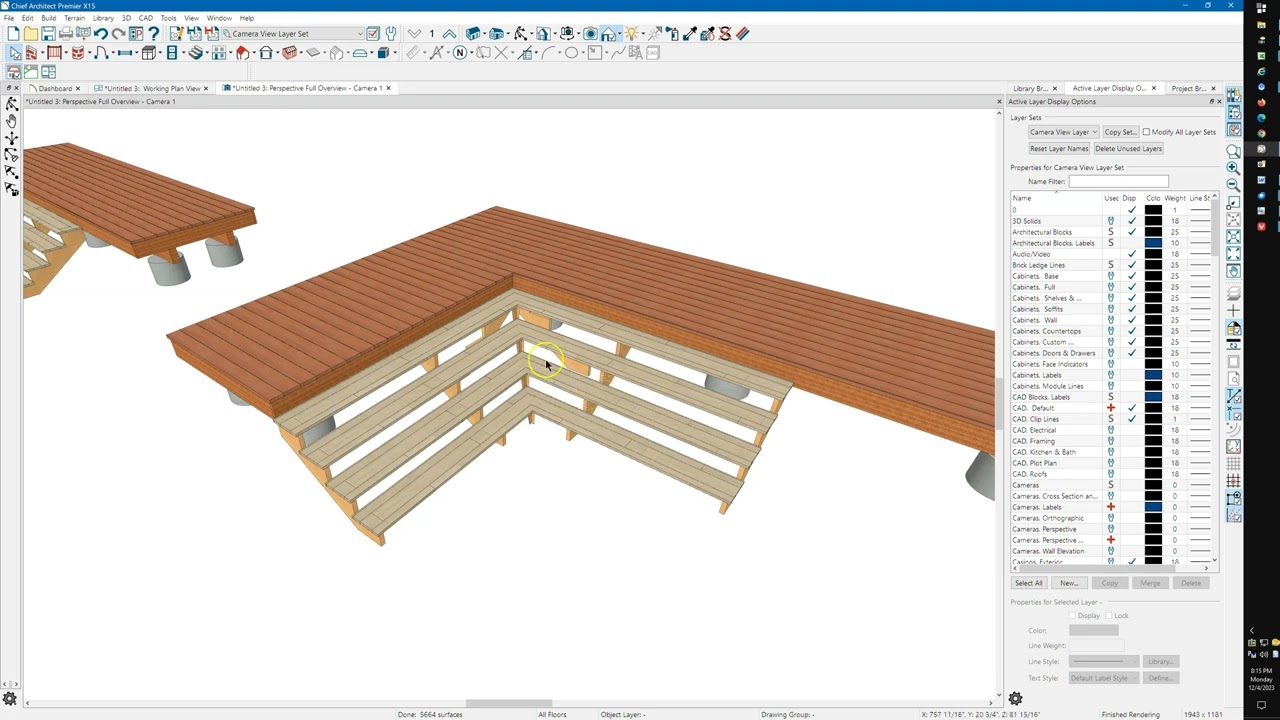Click the Delete Unused Layers button
Image resolution: width=1280 pixels, height=720 pixels.
pyautogui.click(x=1128, y=148)
